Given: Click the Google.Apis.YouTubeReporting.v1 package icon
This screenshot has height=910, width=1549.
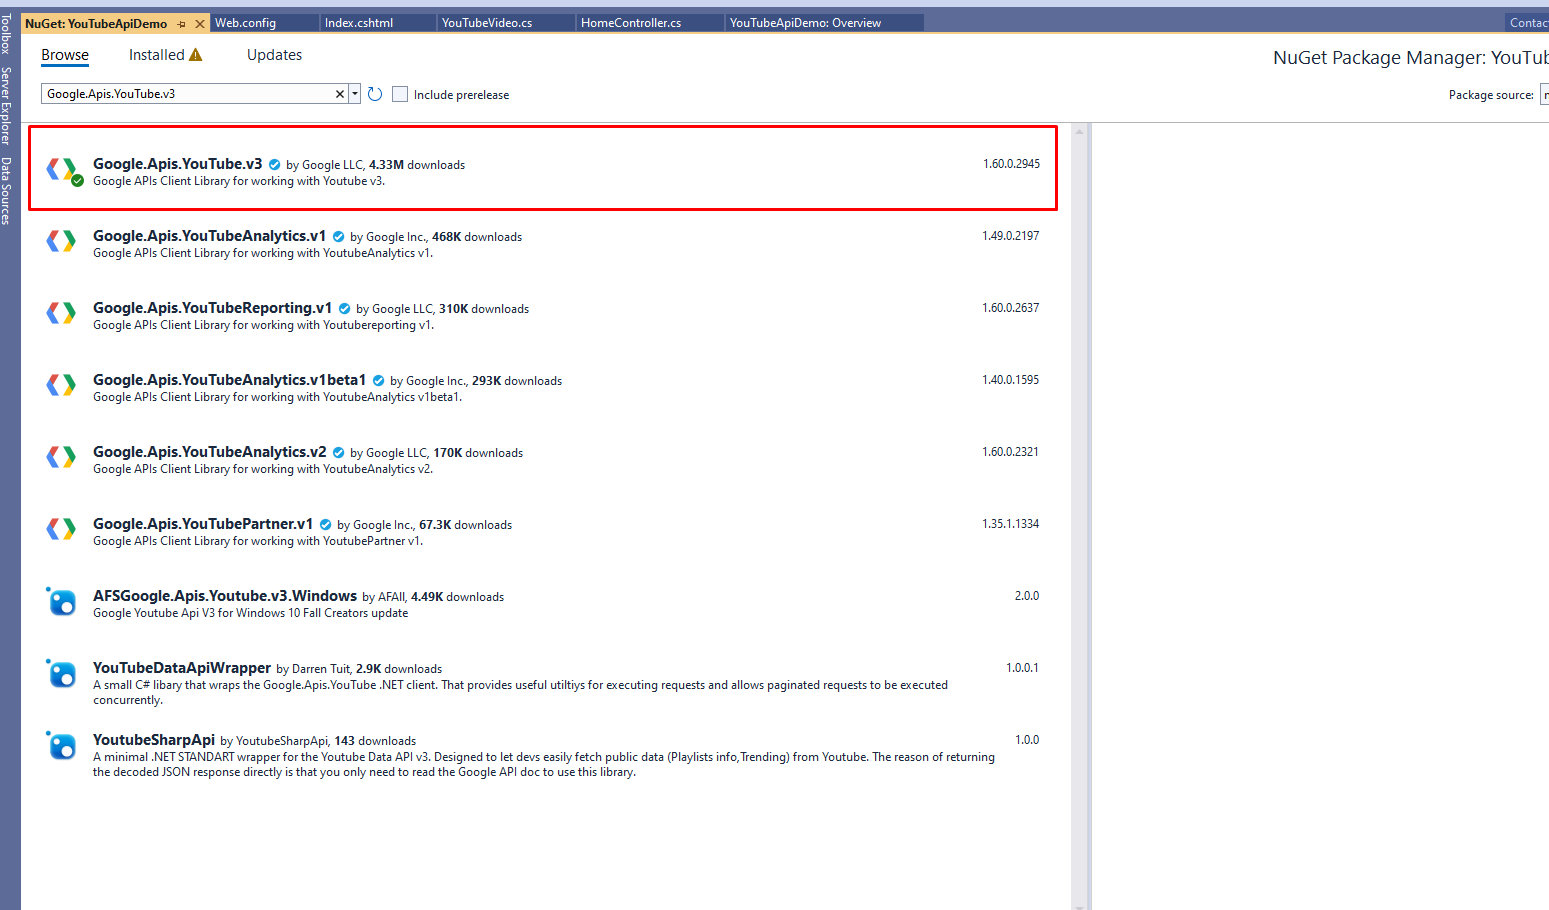Looking at the screenshot, I should [61, 313].
